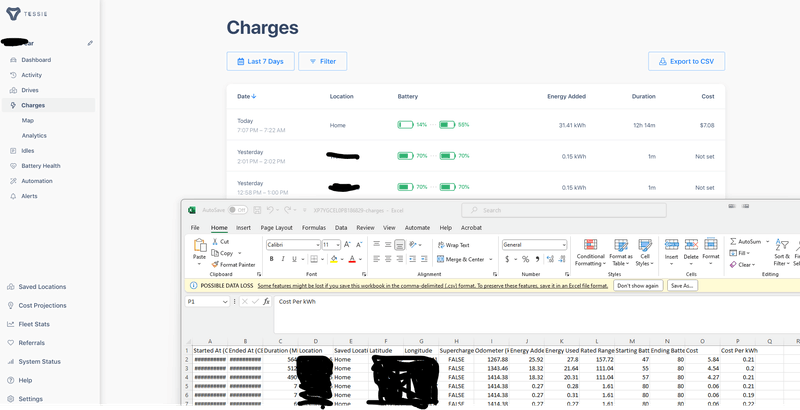Viewport: 800px width, 410px height.
Task: Toggle Bold formatting
Action: click(271, 260)
